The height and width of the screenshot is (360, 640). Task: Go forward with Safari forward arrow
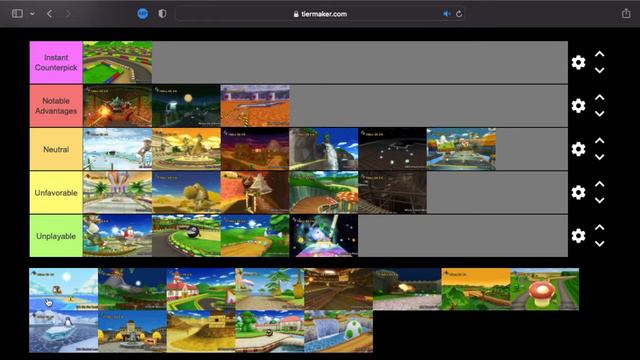tap(68, 14)
